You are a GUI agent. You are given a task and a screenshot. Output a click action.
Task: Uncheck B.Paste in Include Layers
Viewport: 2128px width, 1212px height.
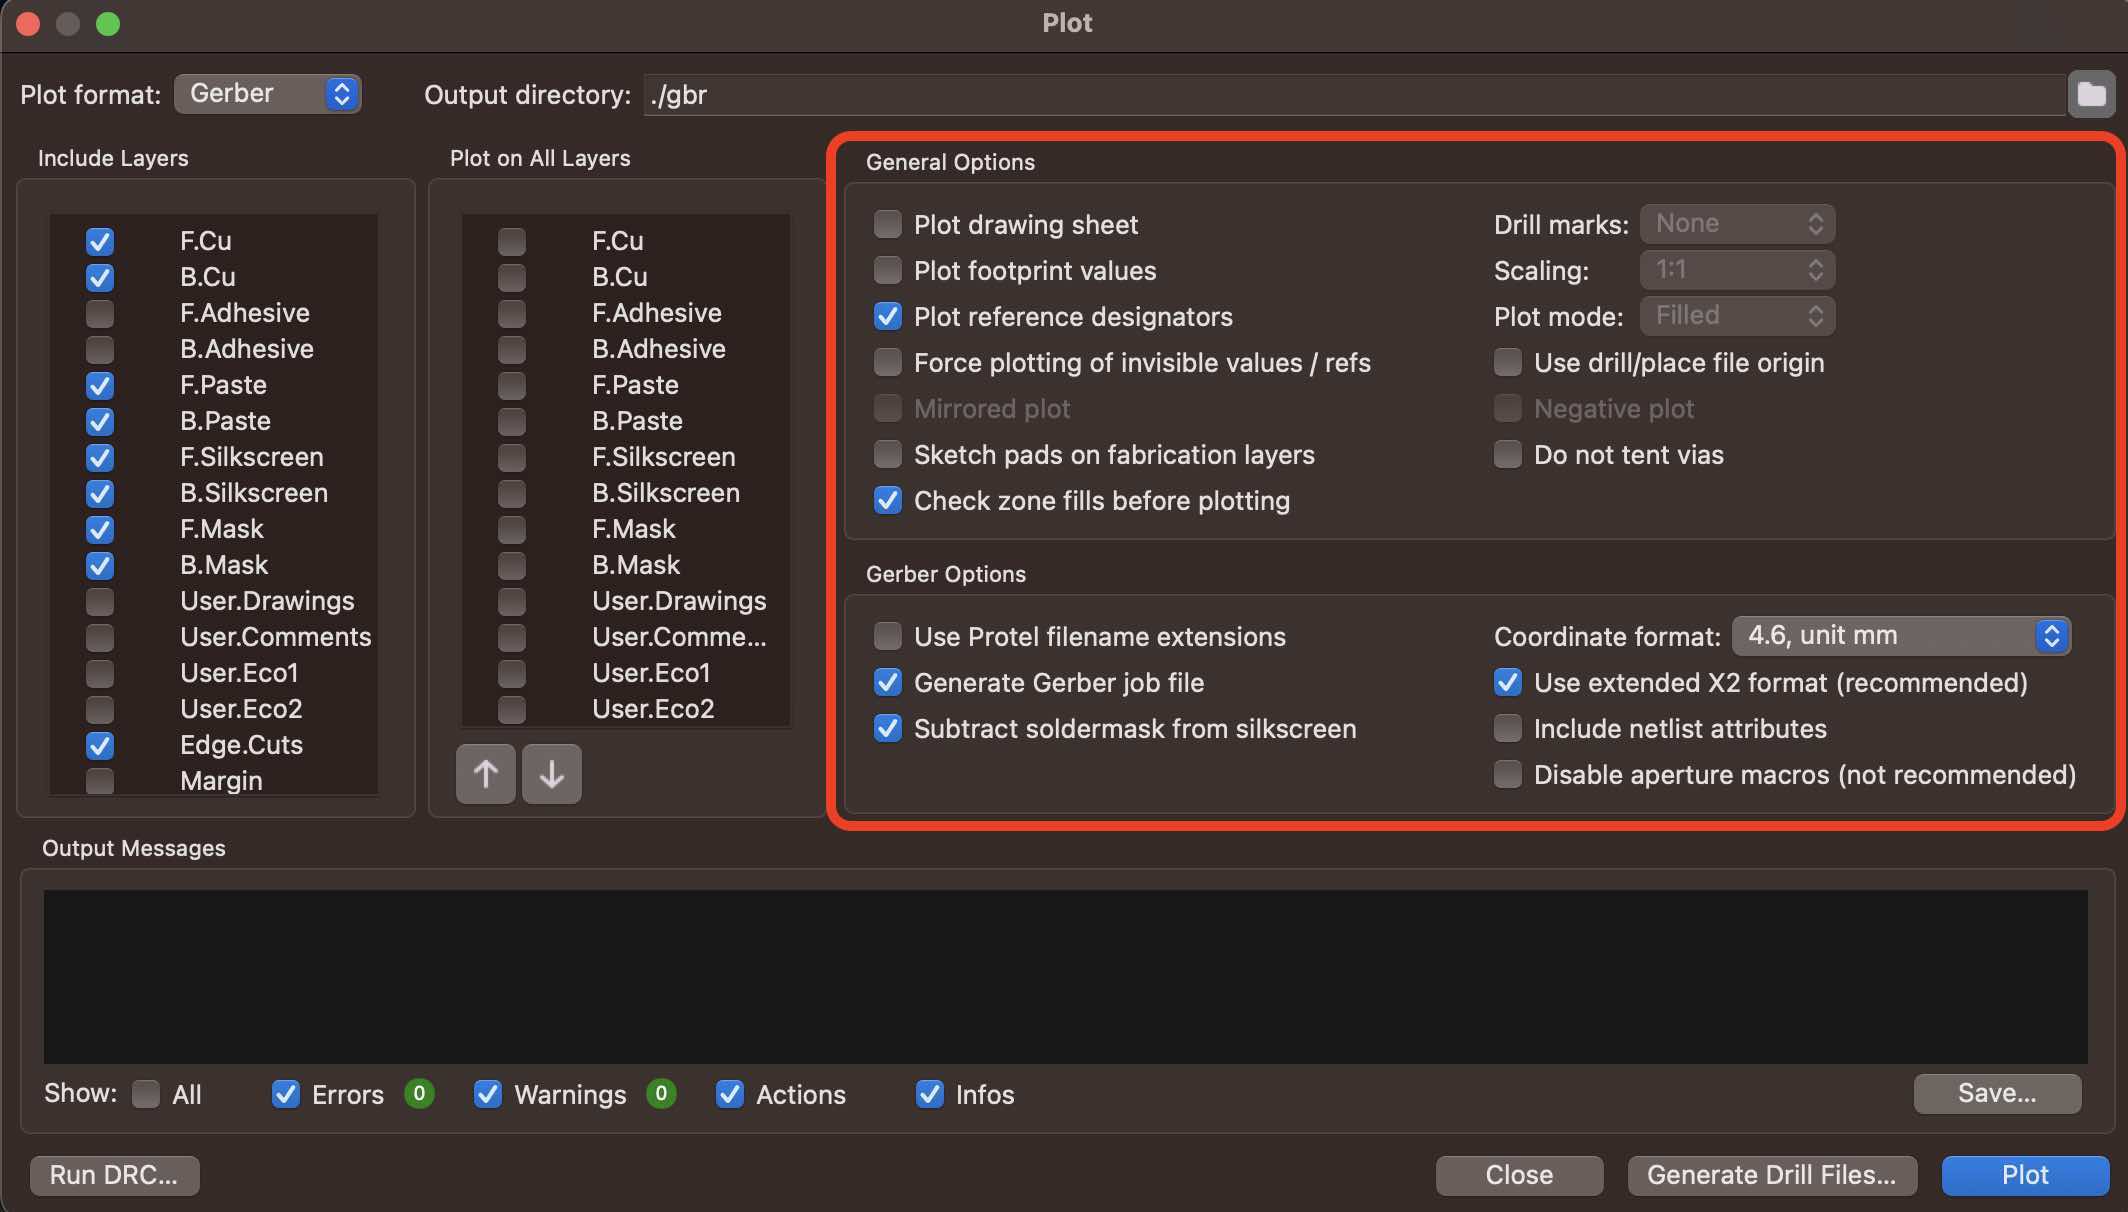(100, 421)
